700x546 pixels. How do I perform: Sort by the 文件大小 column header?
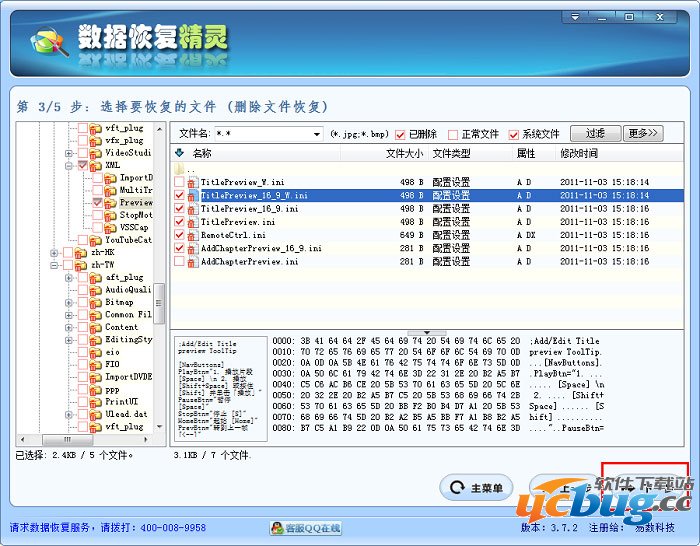click(384, 153)
